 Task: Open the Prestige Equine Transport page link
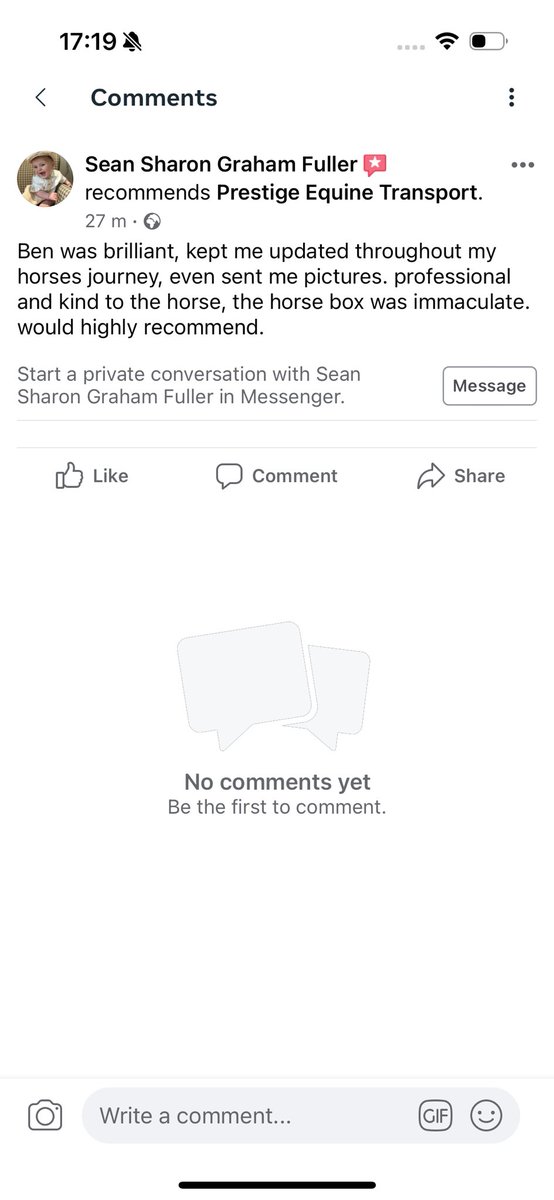pos(347,193)
